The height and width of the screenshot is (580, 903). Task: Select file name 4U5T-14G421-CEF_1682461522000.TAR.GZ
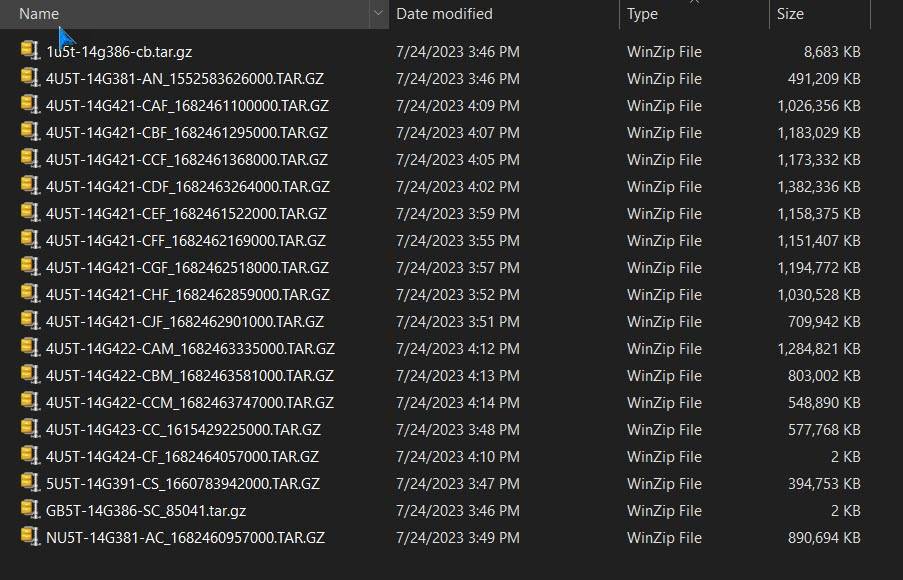click(x=186, y=214)
